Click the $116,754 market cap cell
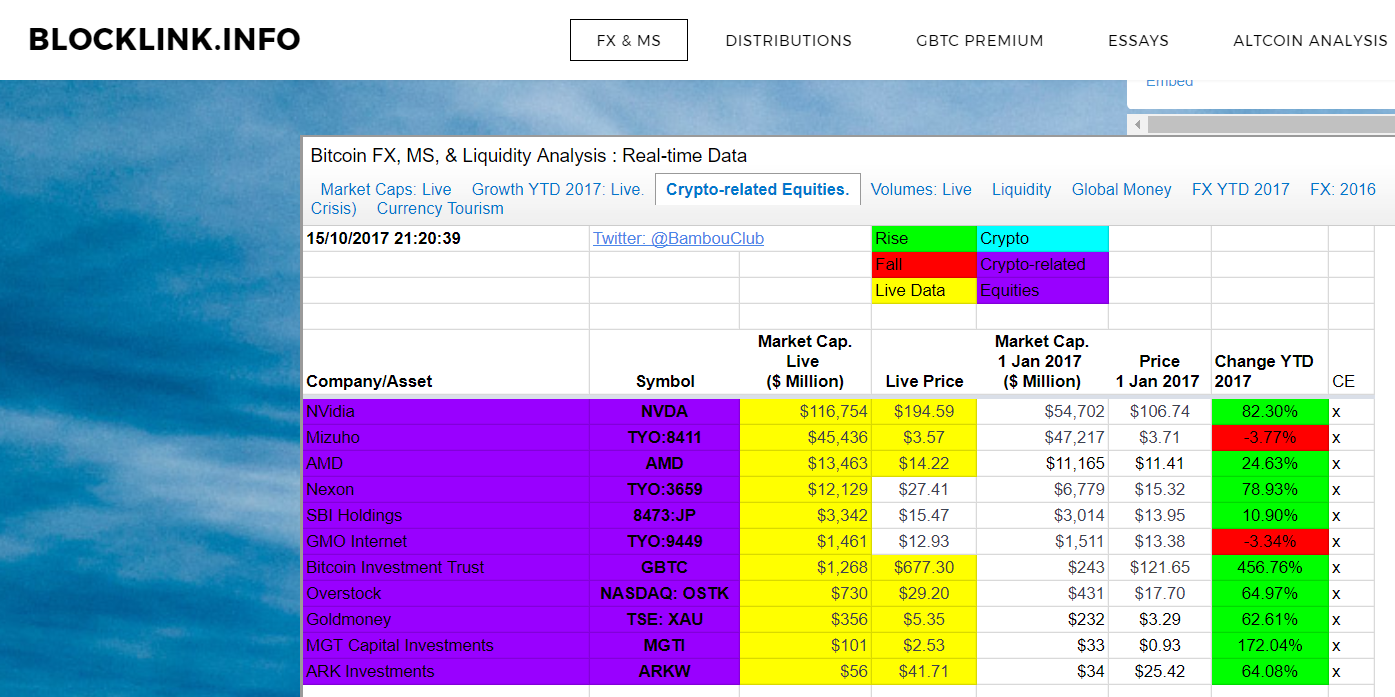 805,411
